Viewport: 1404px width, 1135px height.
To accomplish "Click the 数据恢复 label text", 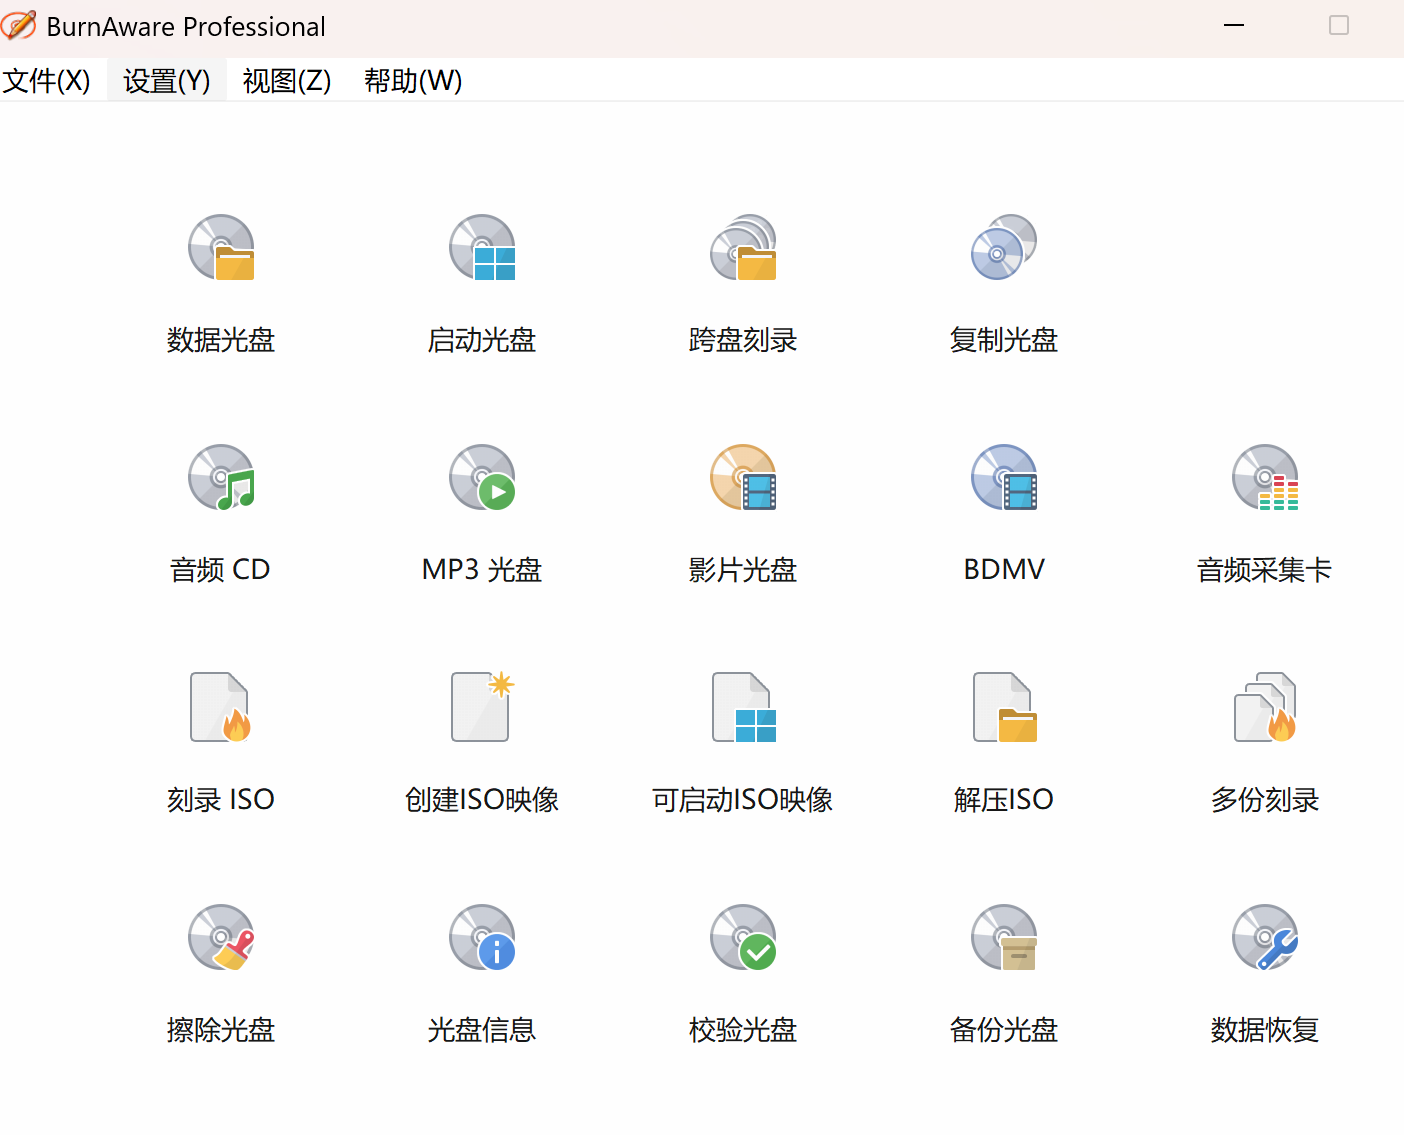I will pyautogui.click(x=1265, y=1030).
